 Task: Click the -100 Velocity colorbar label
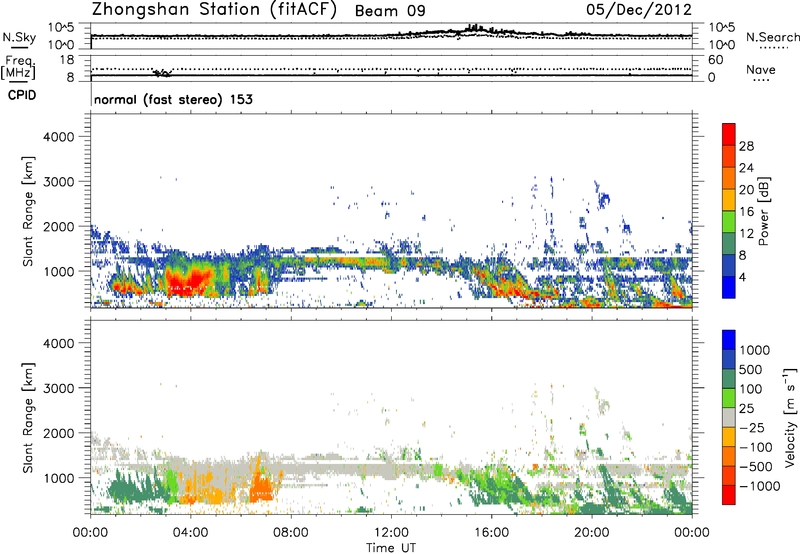click(756, 447)
